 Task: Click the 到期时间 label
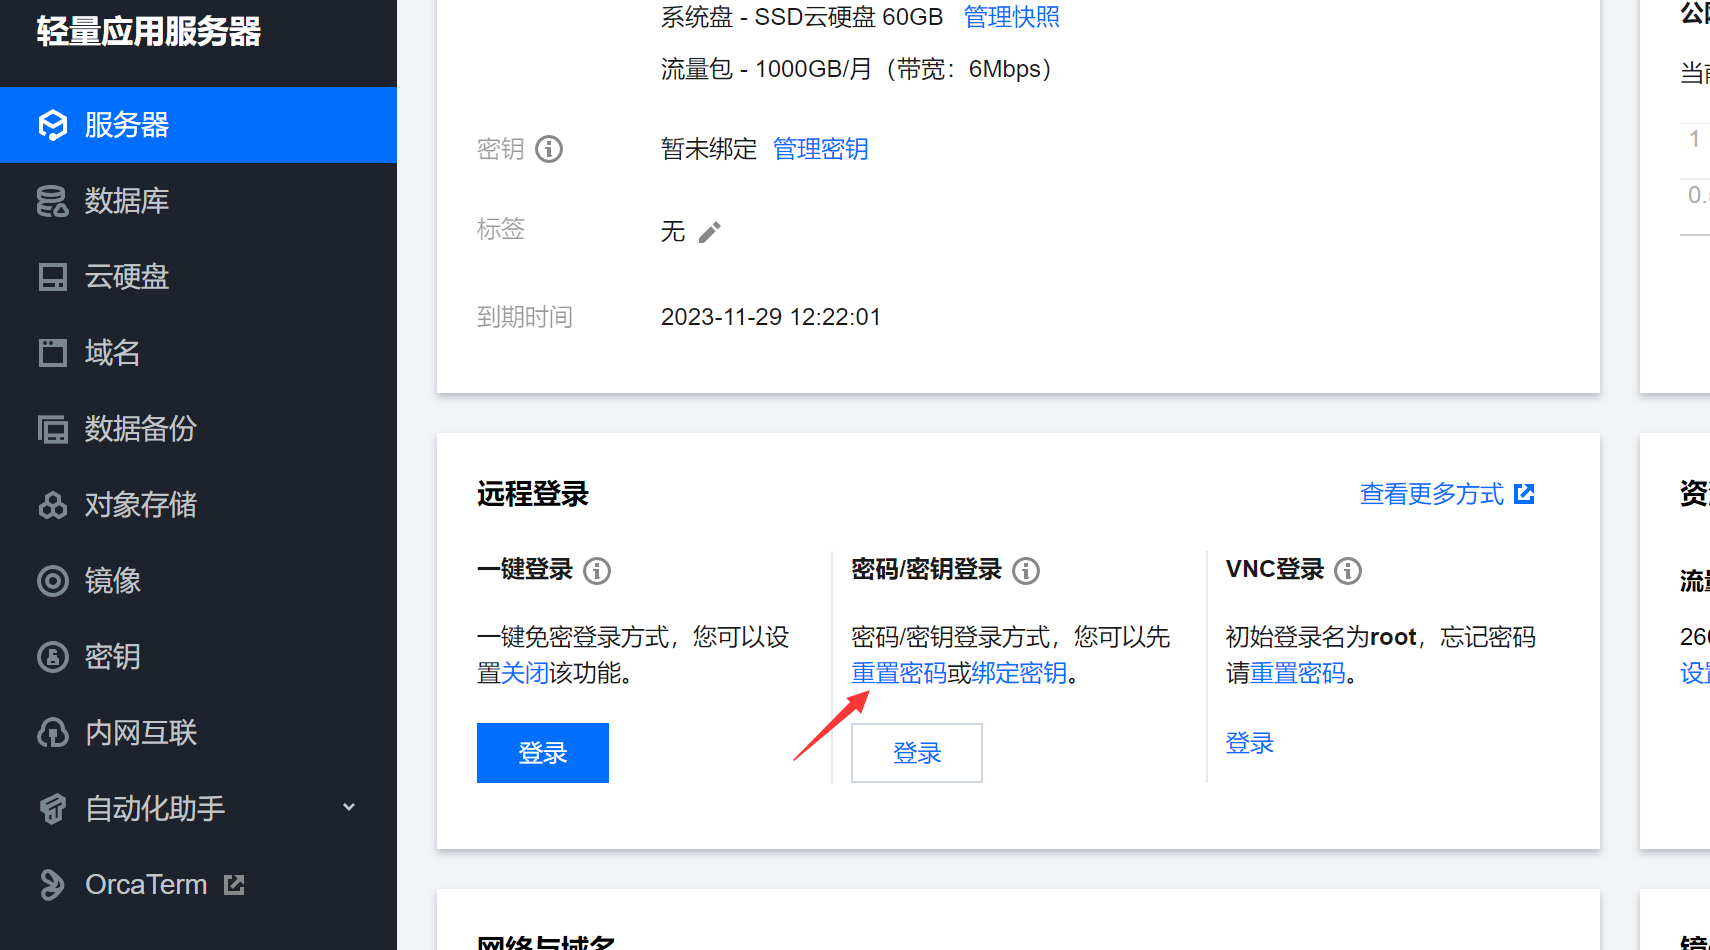pos(525,317)
